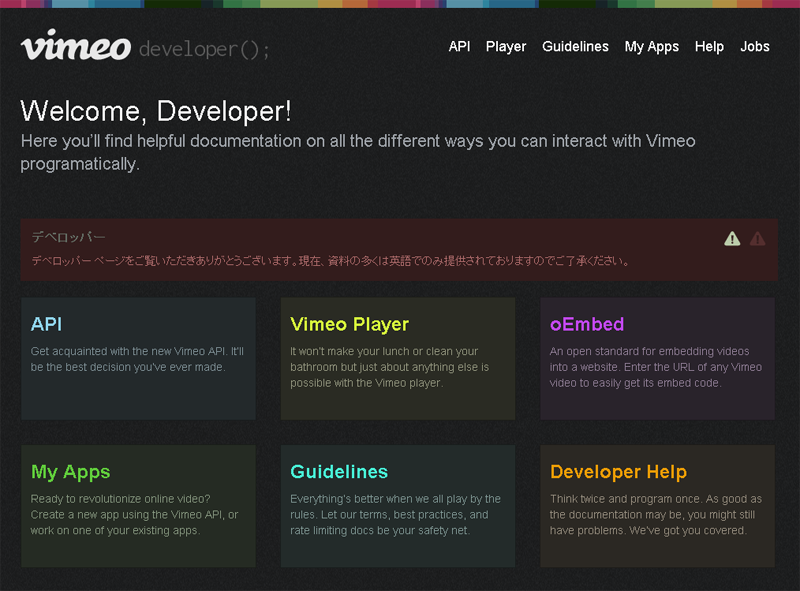Image resolution: width=800 pixels, height=591 pixels.
Task: Go to Player in the top navigation
Action: 506,47
